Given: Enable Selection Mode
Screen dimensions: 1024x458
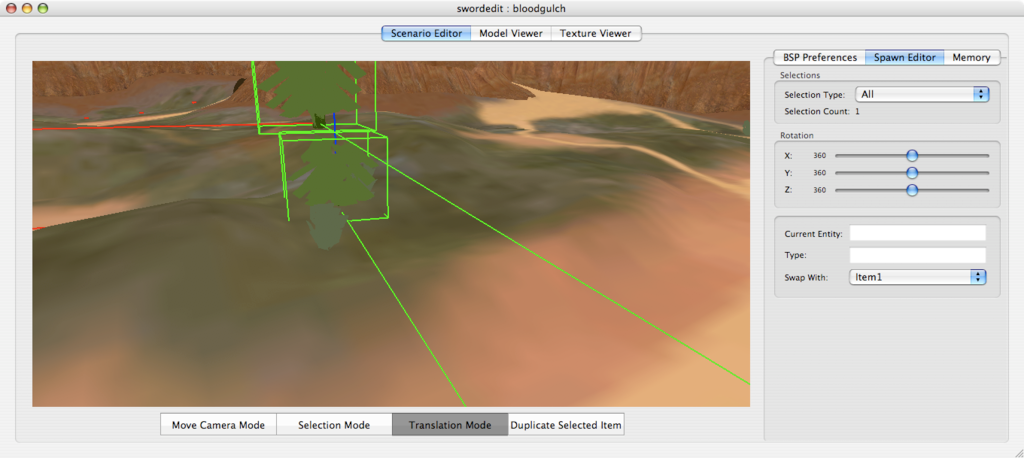Looking at the screenshot, I should (x=334, y=425).
